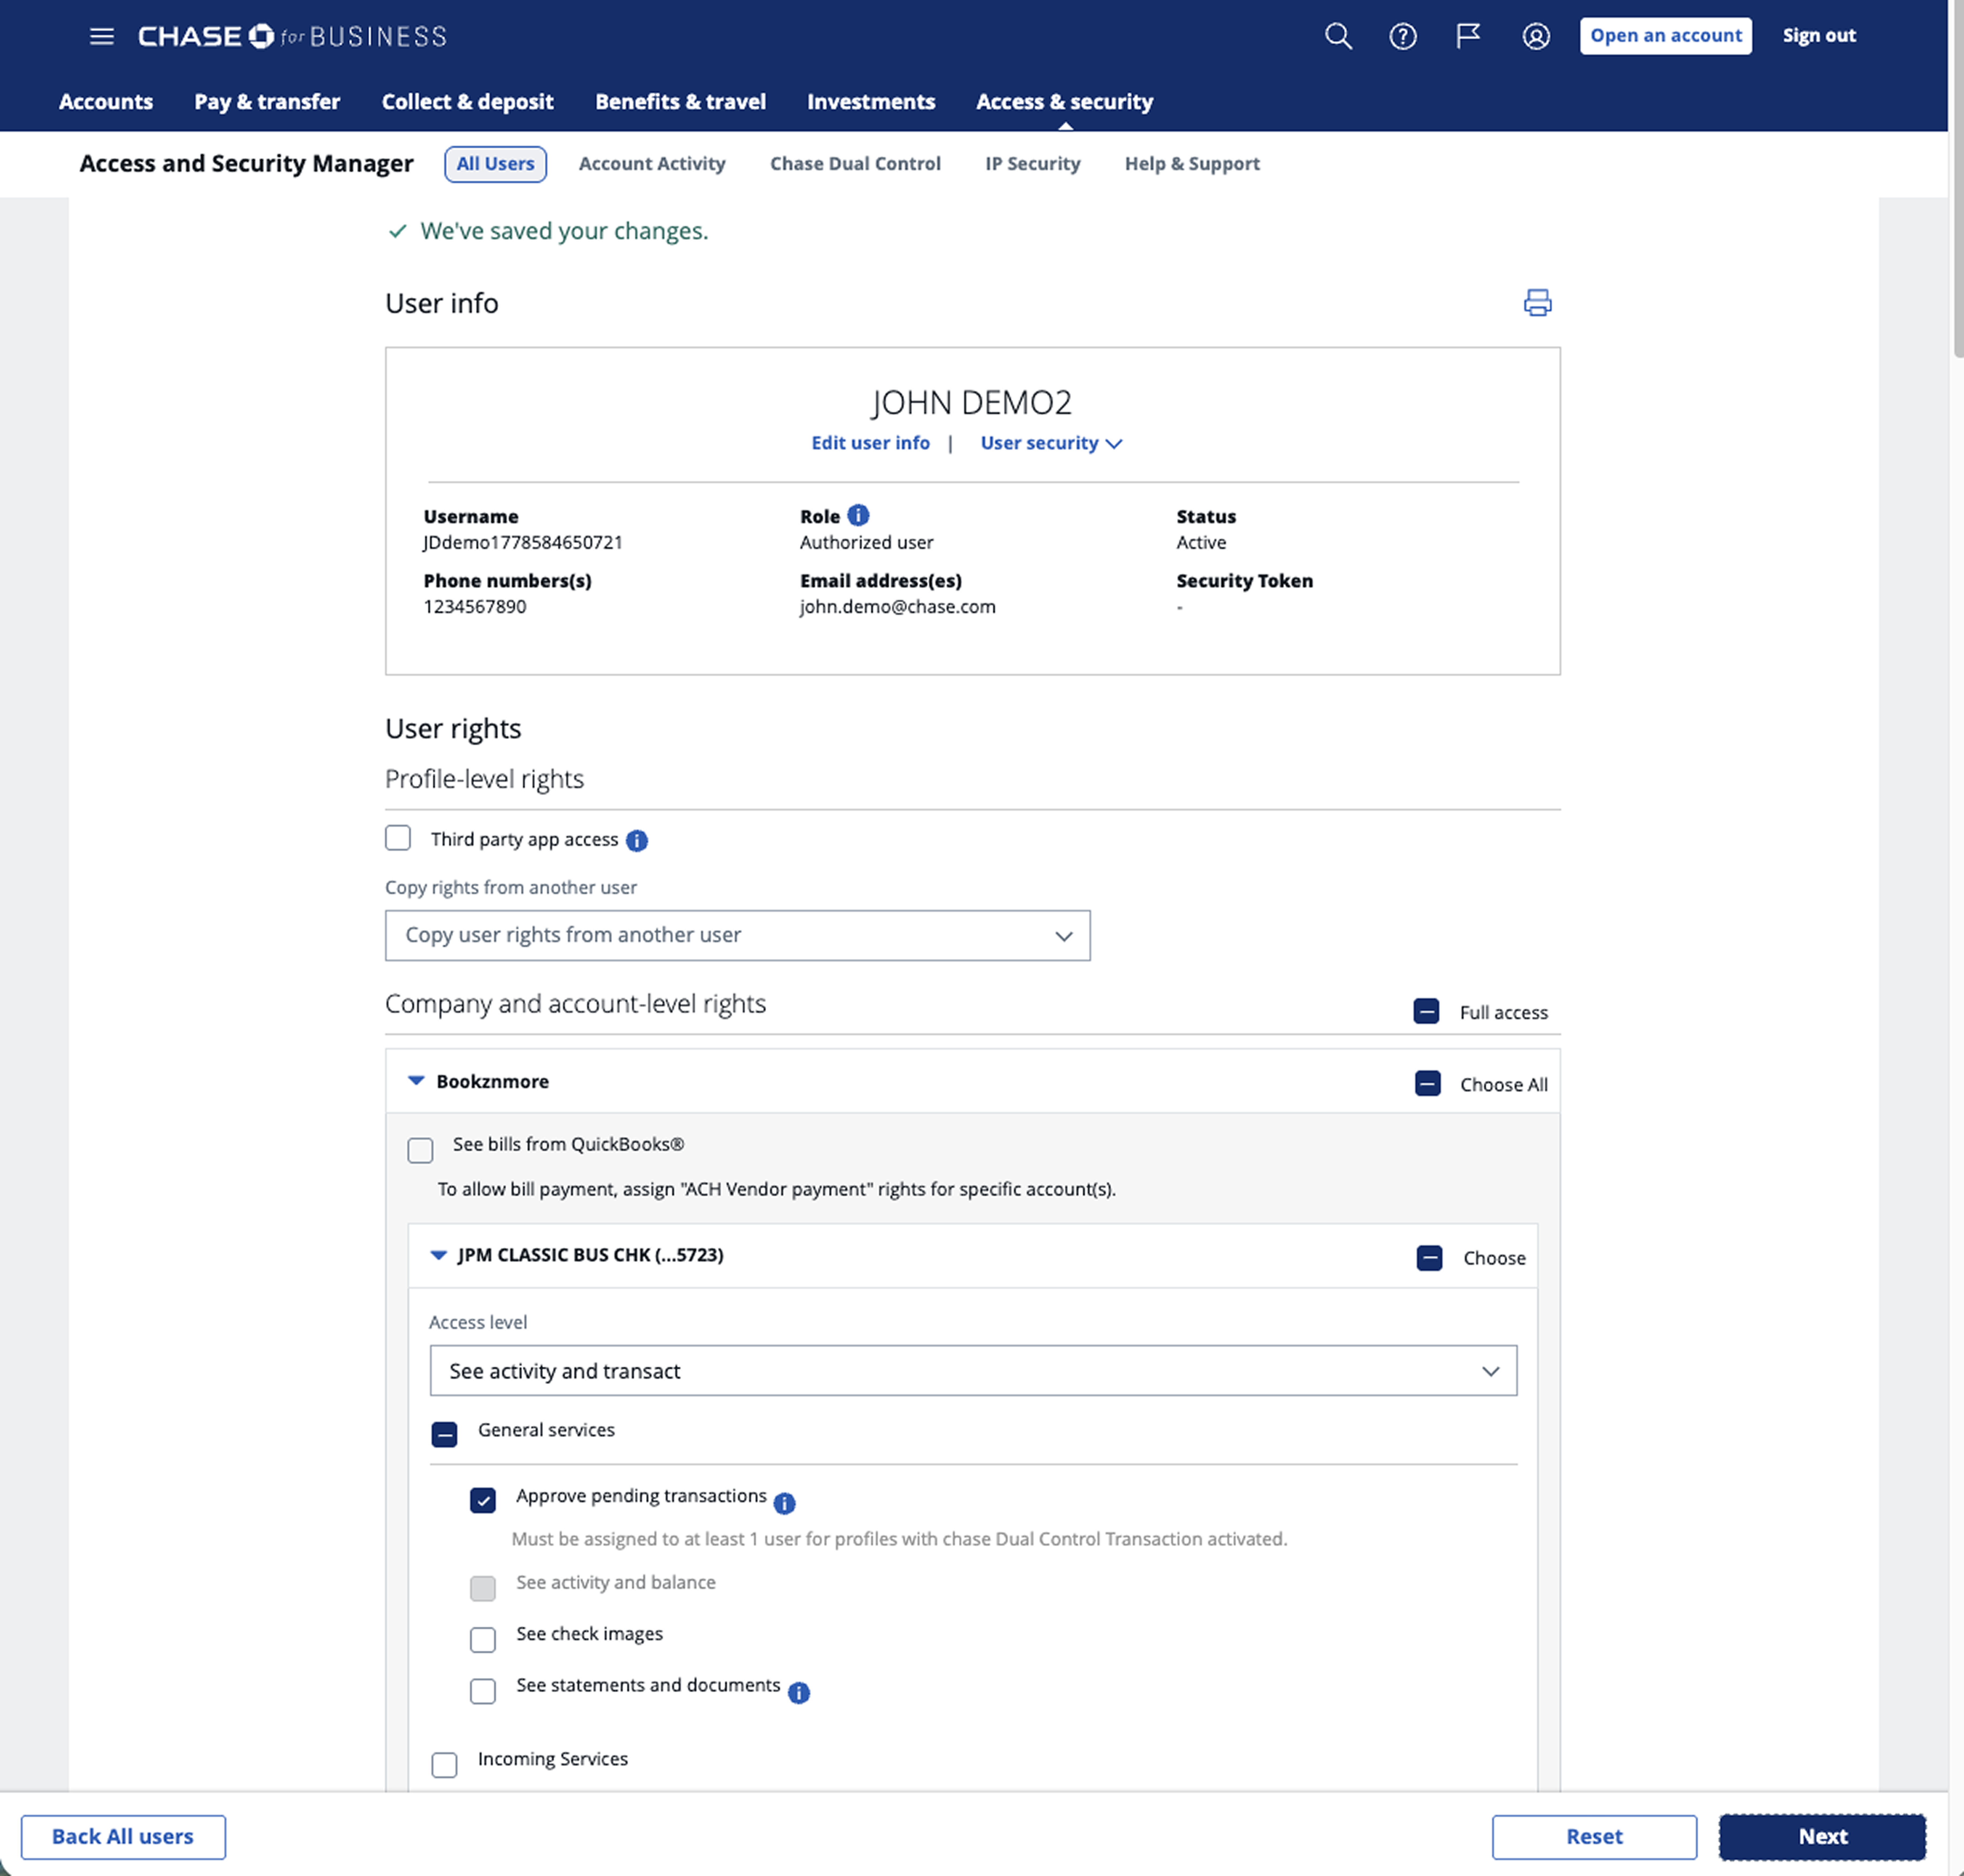The image size is (1964, 1876).
Task: Click the Edit user info link
Action: tap(870, 443)
